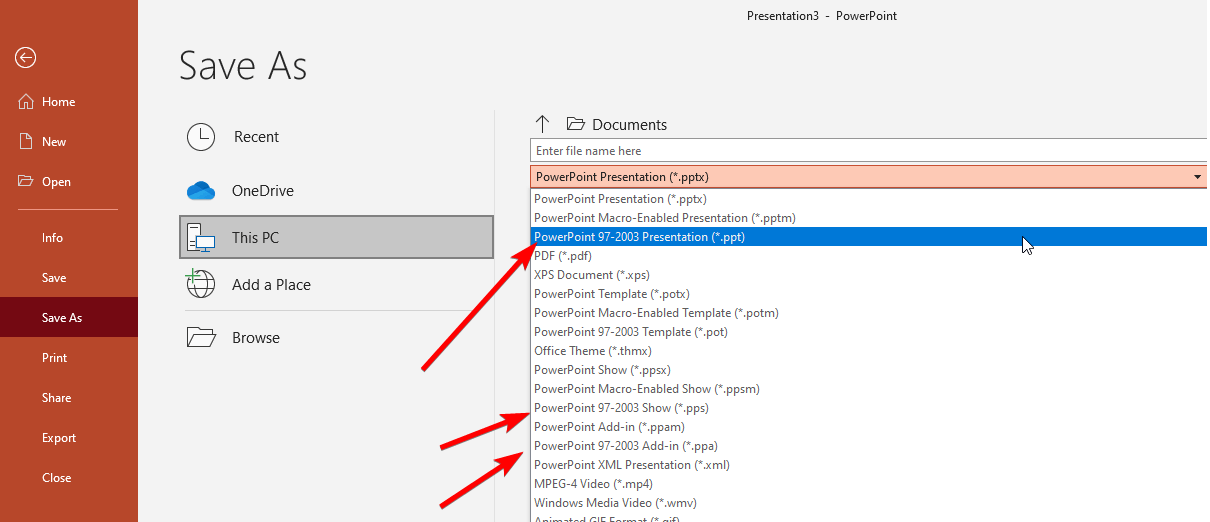Expand the file type dropdown arrow
The image size is (1210, 522).
[1197, 177]
